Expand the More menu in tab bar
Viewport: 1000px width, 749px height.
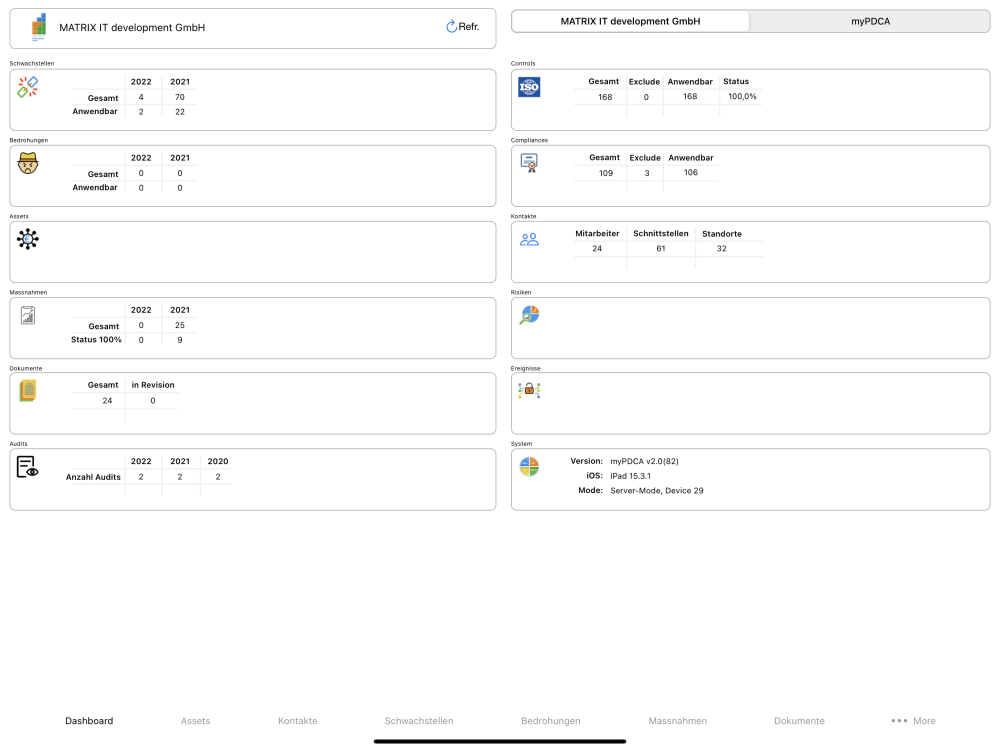tap(913, 721)
